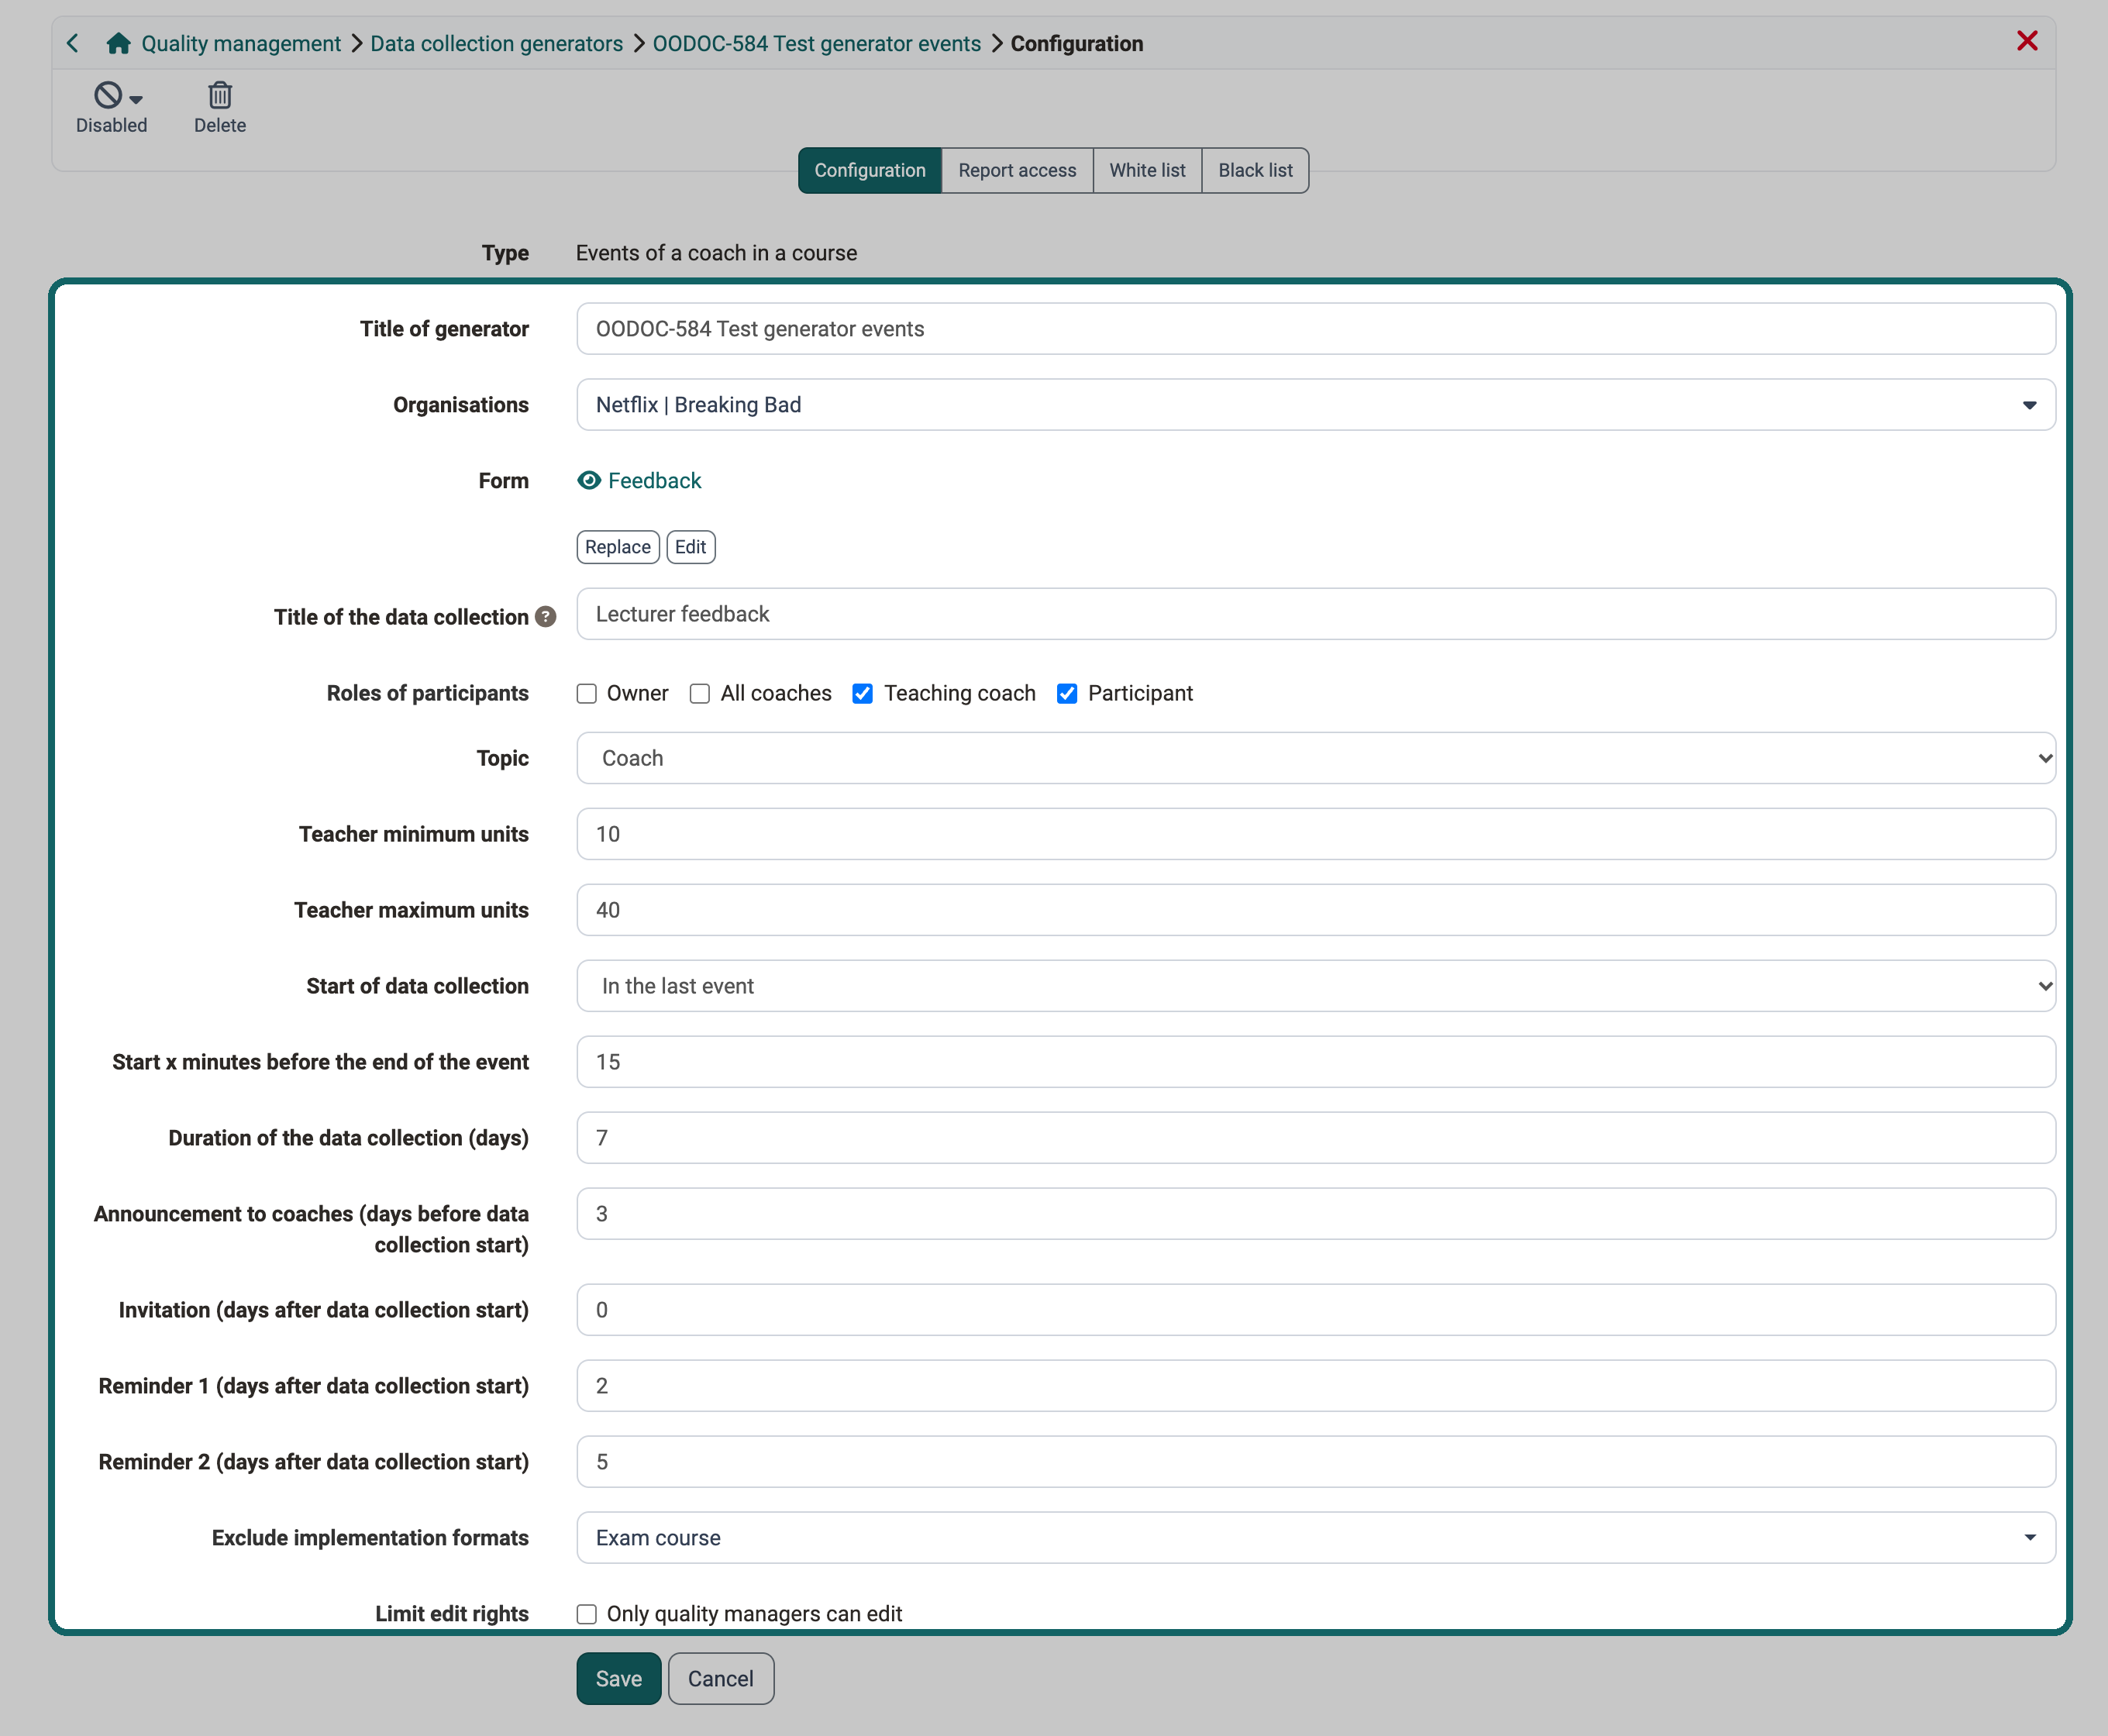This screenshot has width=2108, height=1736.
Task: Go to Quality management breadcrumb
Action: [241, 43]
